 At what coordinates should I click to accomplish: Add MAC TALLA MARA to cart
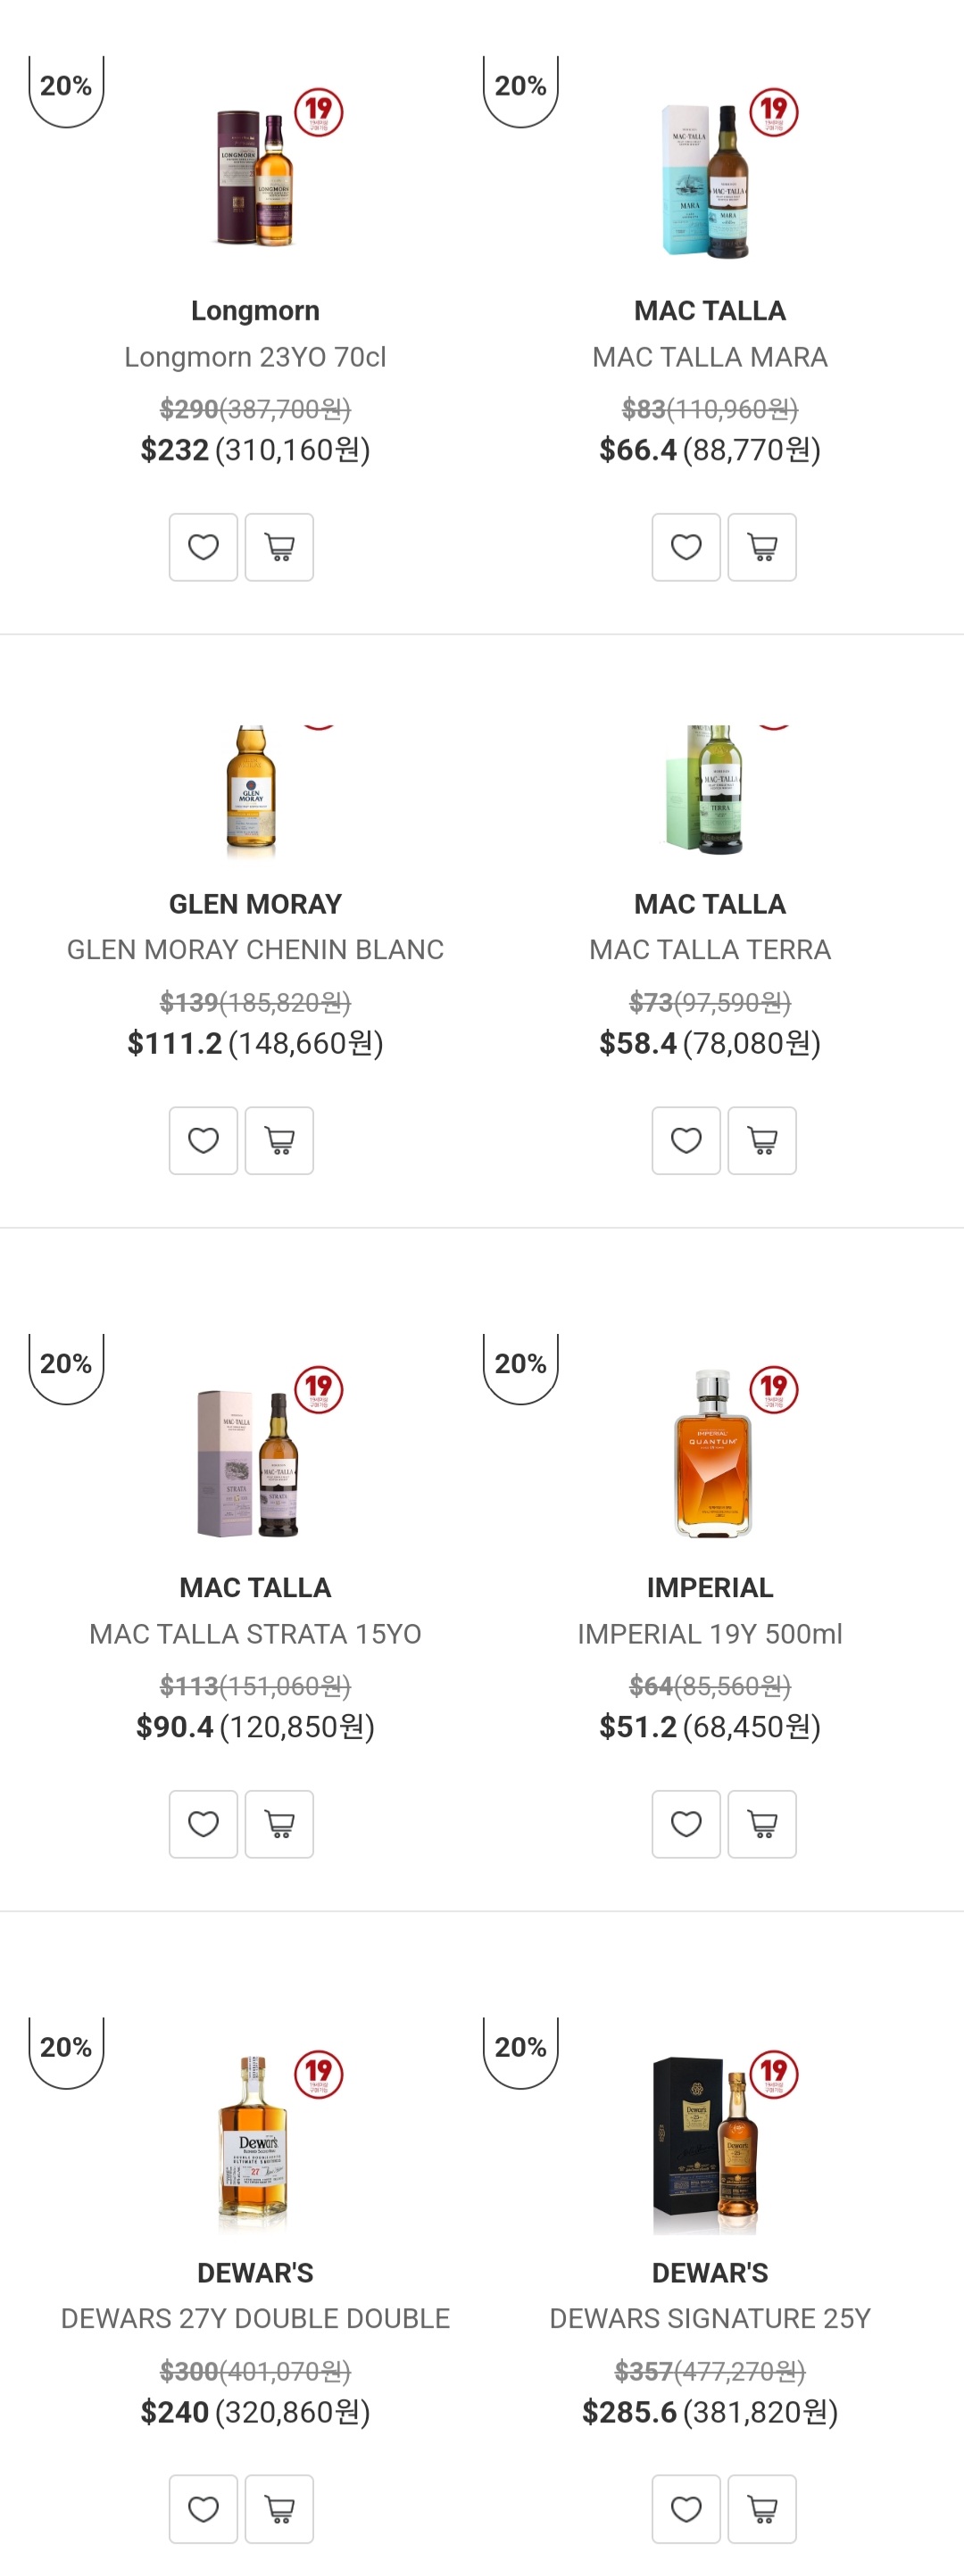click(762, 547)
